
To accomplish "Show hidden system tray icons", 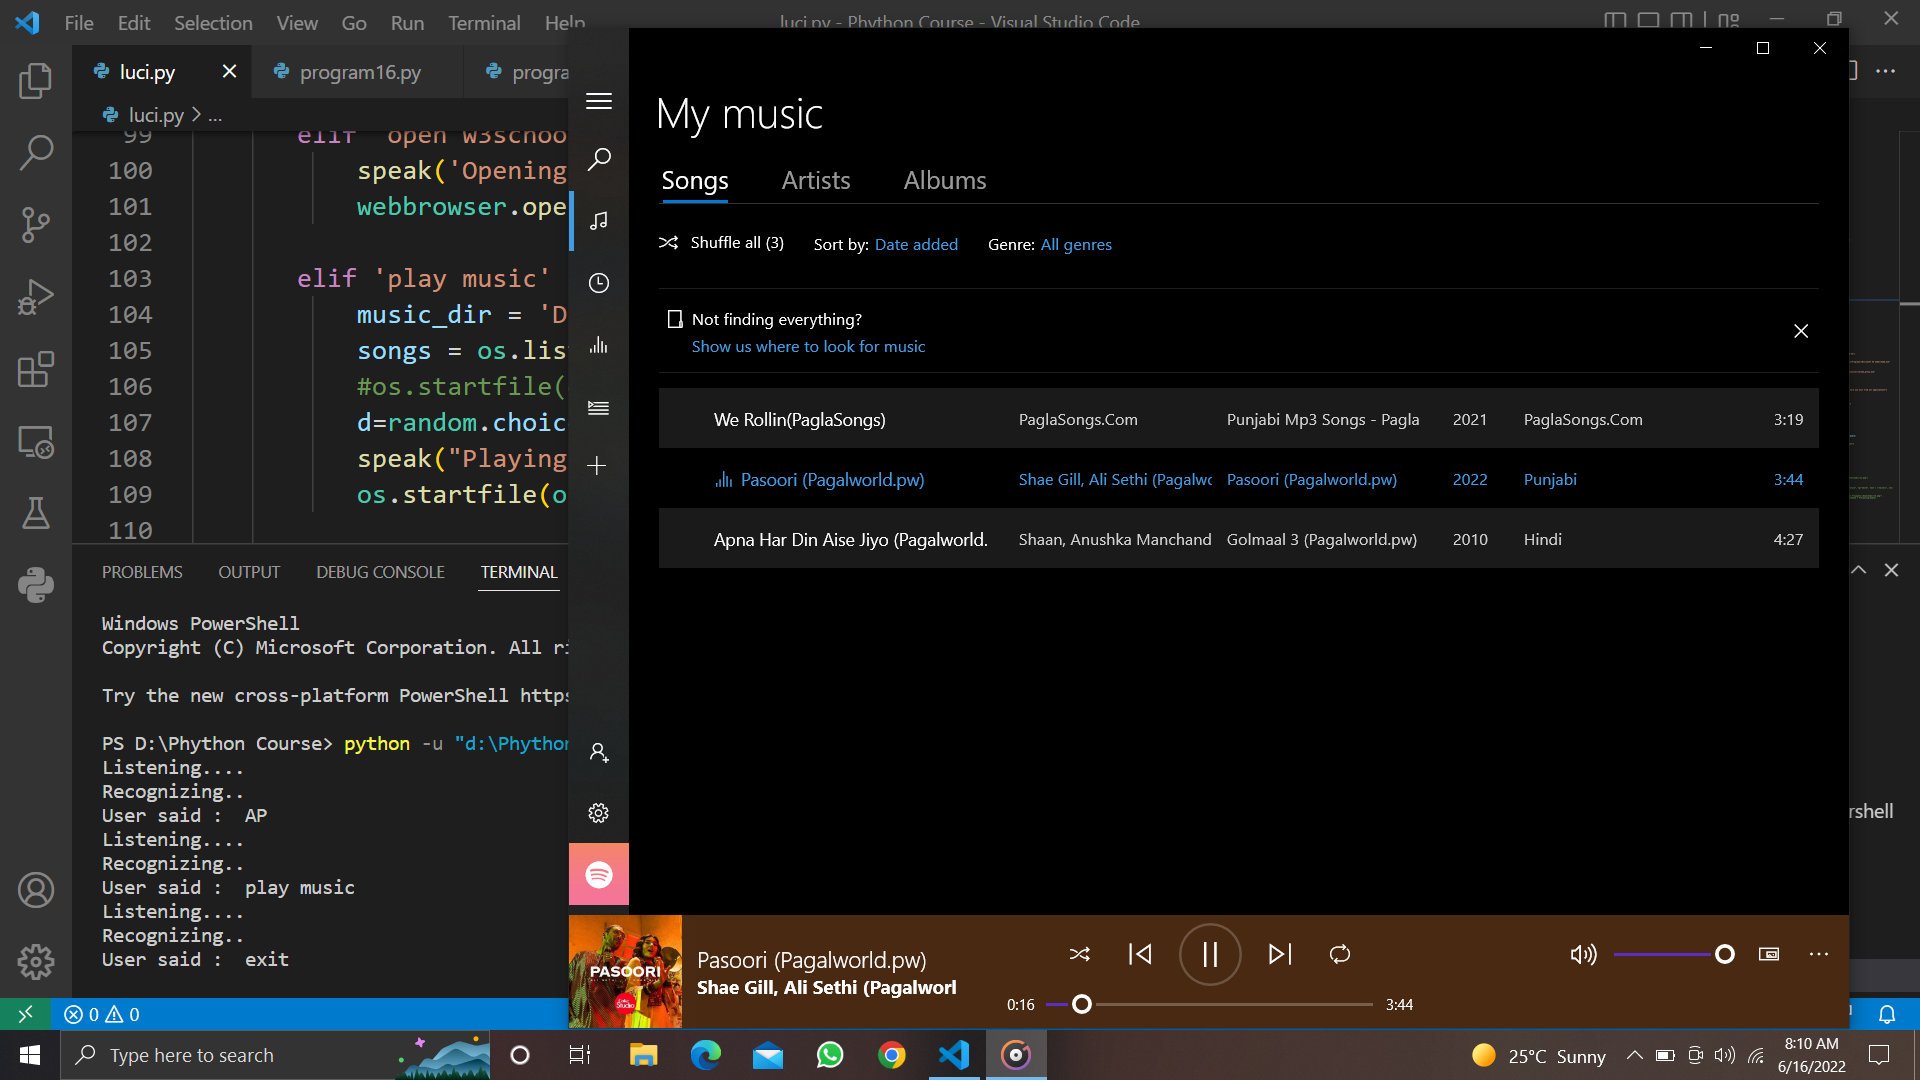I will 1634,1055.
